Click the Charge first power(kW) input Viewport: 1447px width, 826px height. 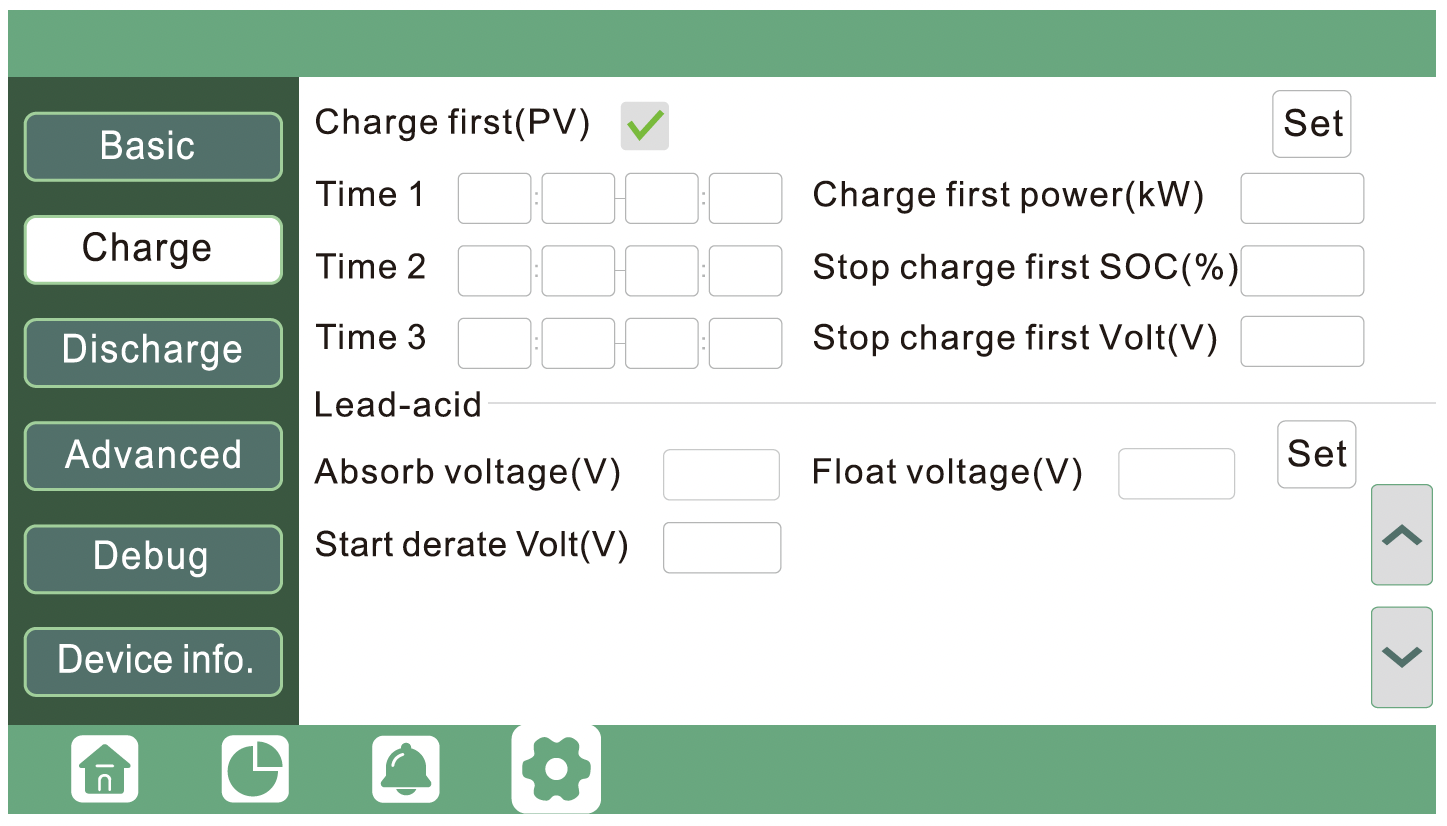point(1301,198)
